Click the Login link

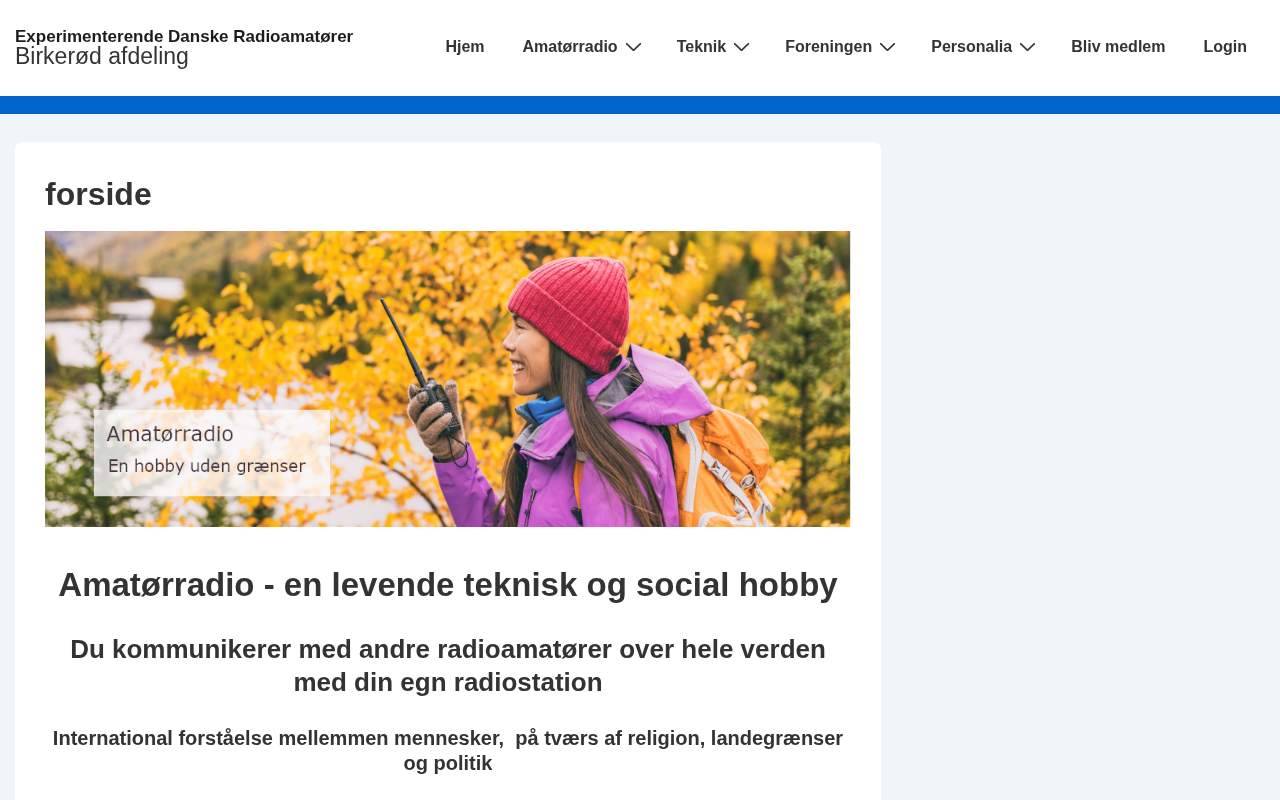pyautogui.click(x=1225, y=47)
